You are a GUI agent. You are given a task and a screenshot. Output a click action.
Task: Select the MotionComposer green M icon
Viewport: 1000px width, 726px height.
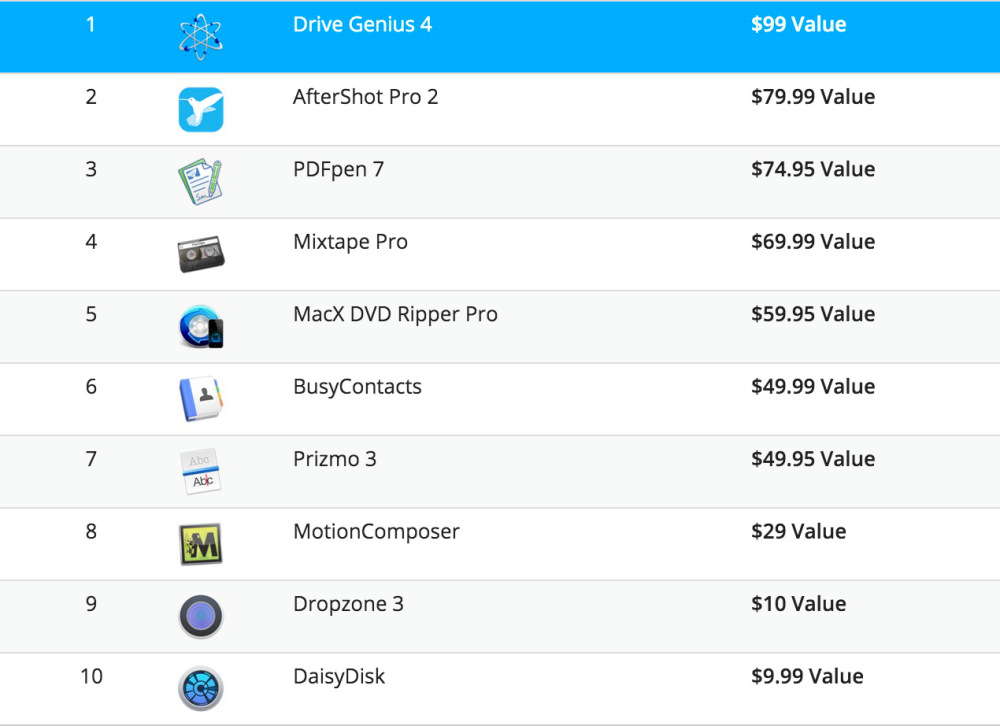[201, 544]
